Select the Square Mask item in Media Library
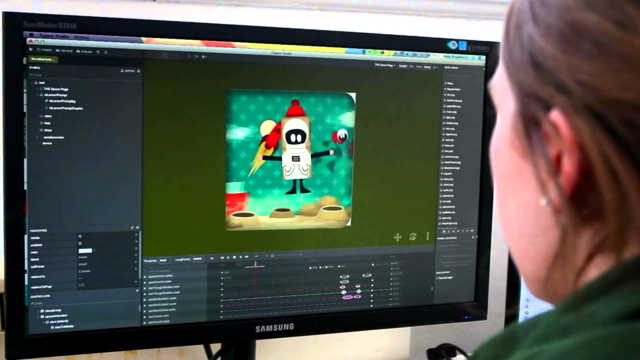Image resolution: width=640 pixels, height=360 pixels. [453, 89]
